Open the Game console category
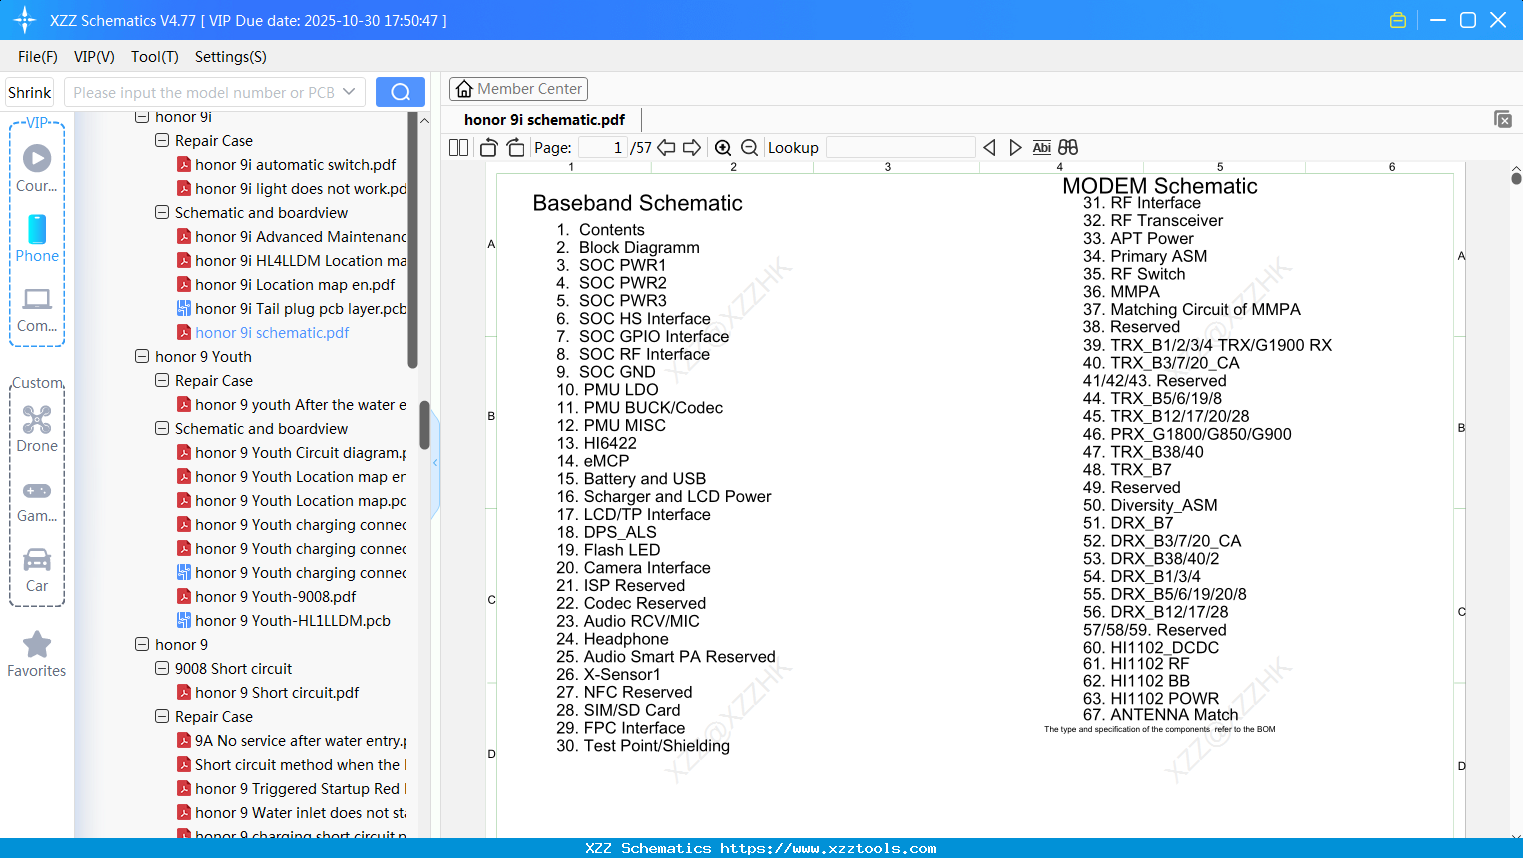Viewport: 1523px width, 858px height. click(x=37, y=501)
